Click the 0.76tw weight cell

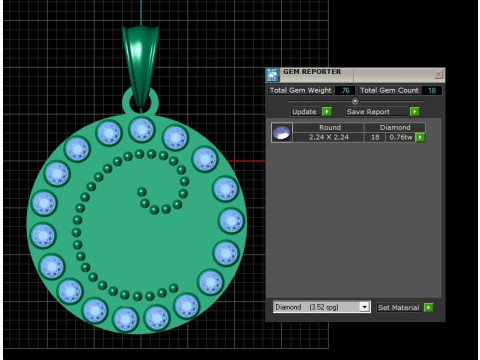pyautogui.click(x=401, y=137)
